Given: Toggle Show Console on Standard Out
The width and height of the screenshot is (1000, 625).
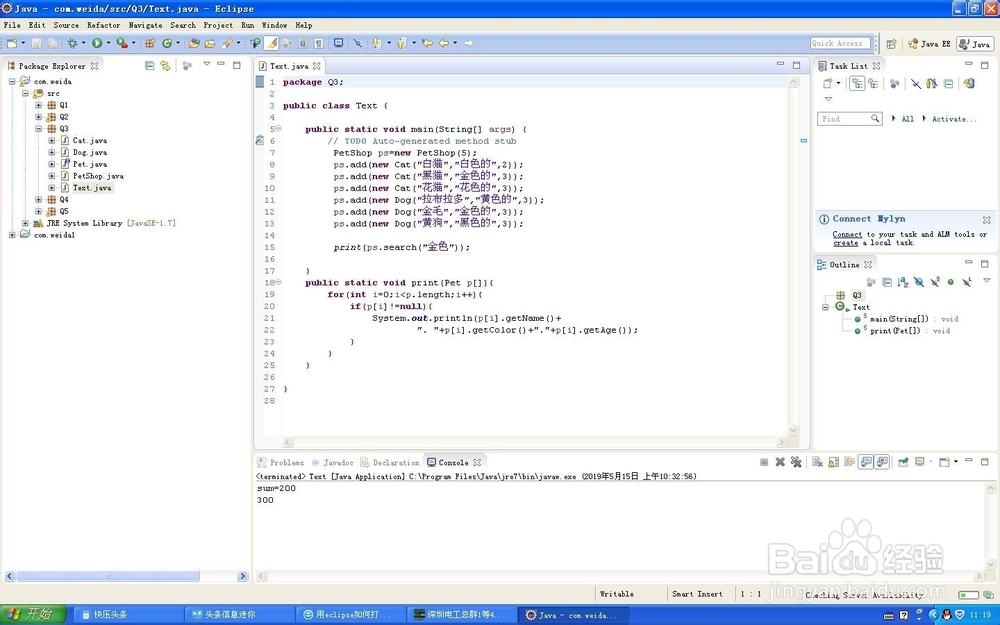Looking at the screenshot, I should (866, 462).
